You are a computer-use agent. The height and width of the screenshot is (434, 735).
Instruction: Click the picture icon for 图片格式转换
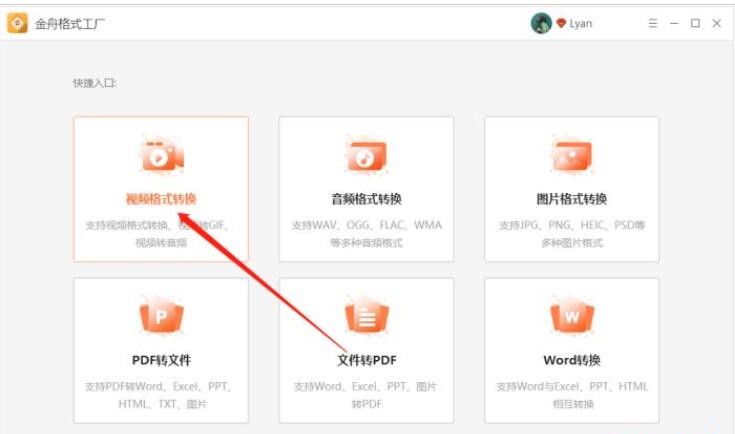571,157
